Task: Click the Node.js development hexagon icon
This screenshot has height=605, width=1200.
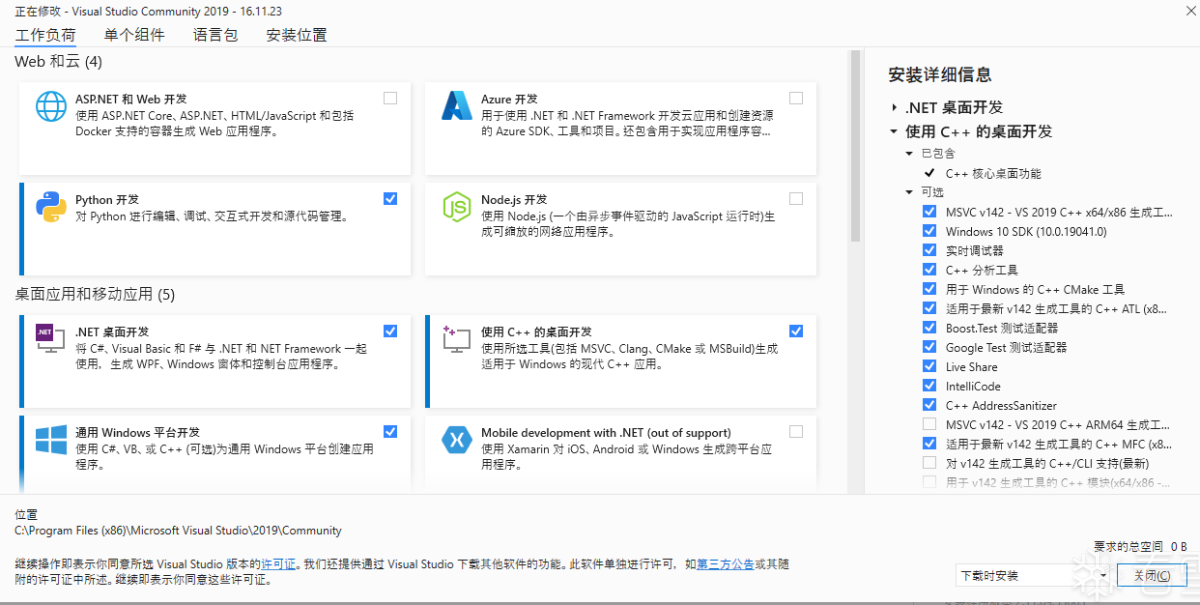Action: (457, 206)
